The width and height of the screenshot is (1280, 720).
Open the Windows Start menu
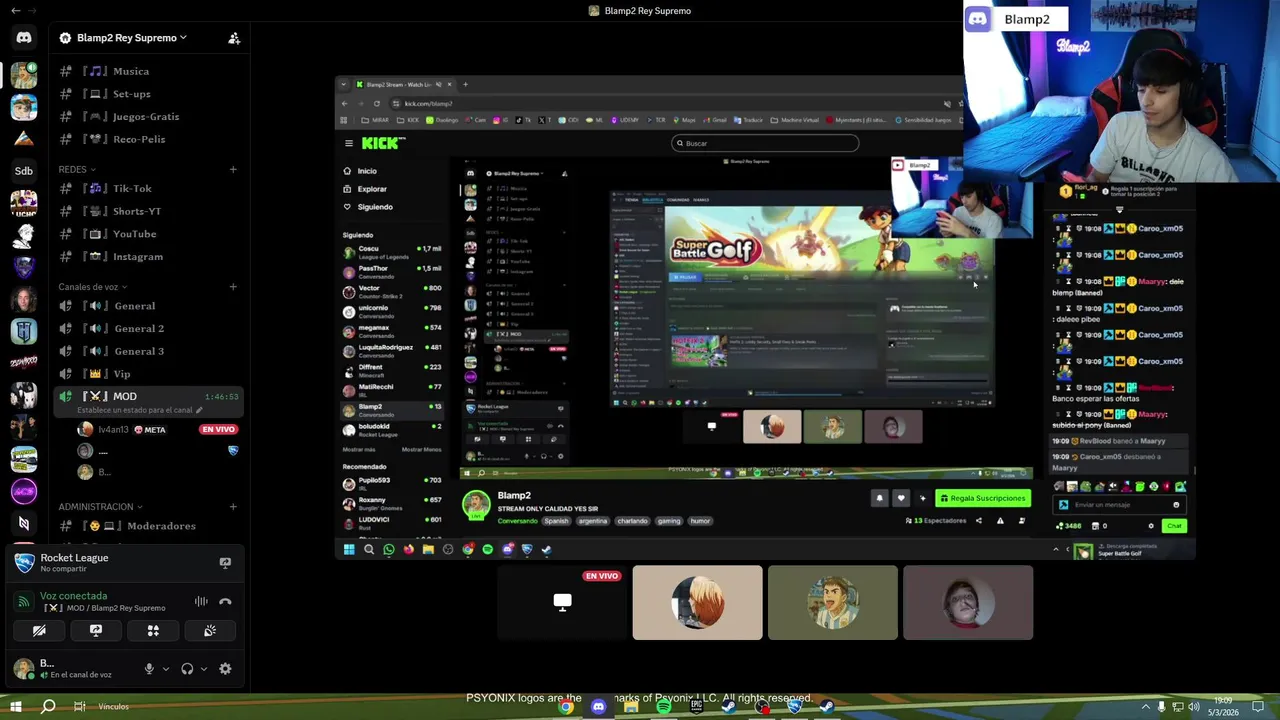[x=14, y=707]
